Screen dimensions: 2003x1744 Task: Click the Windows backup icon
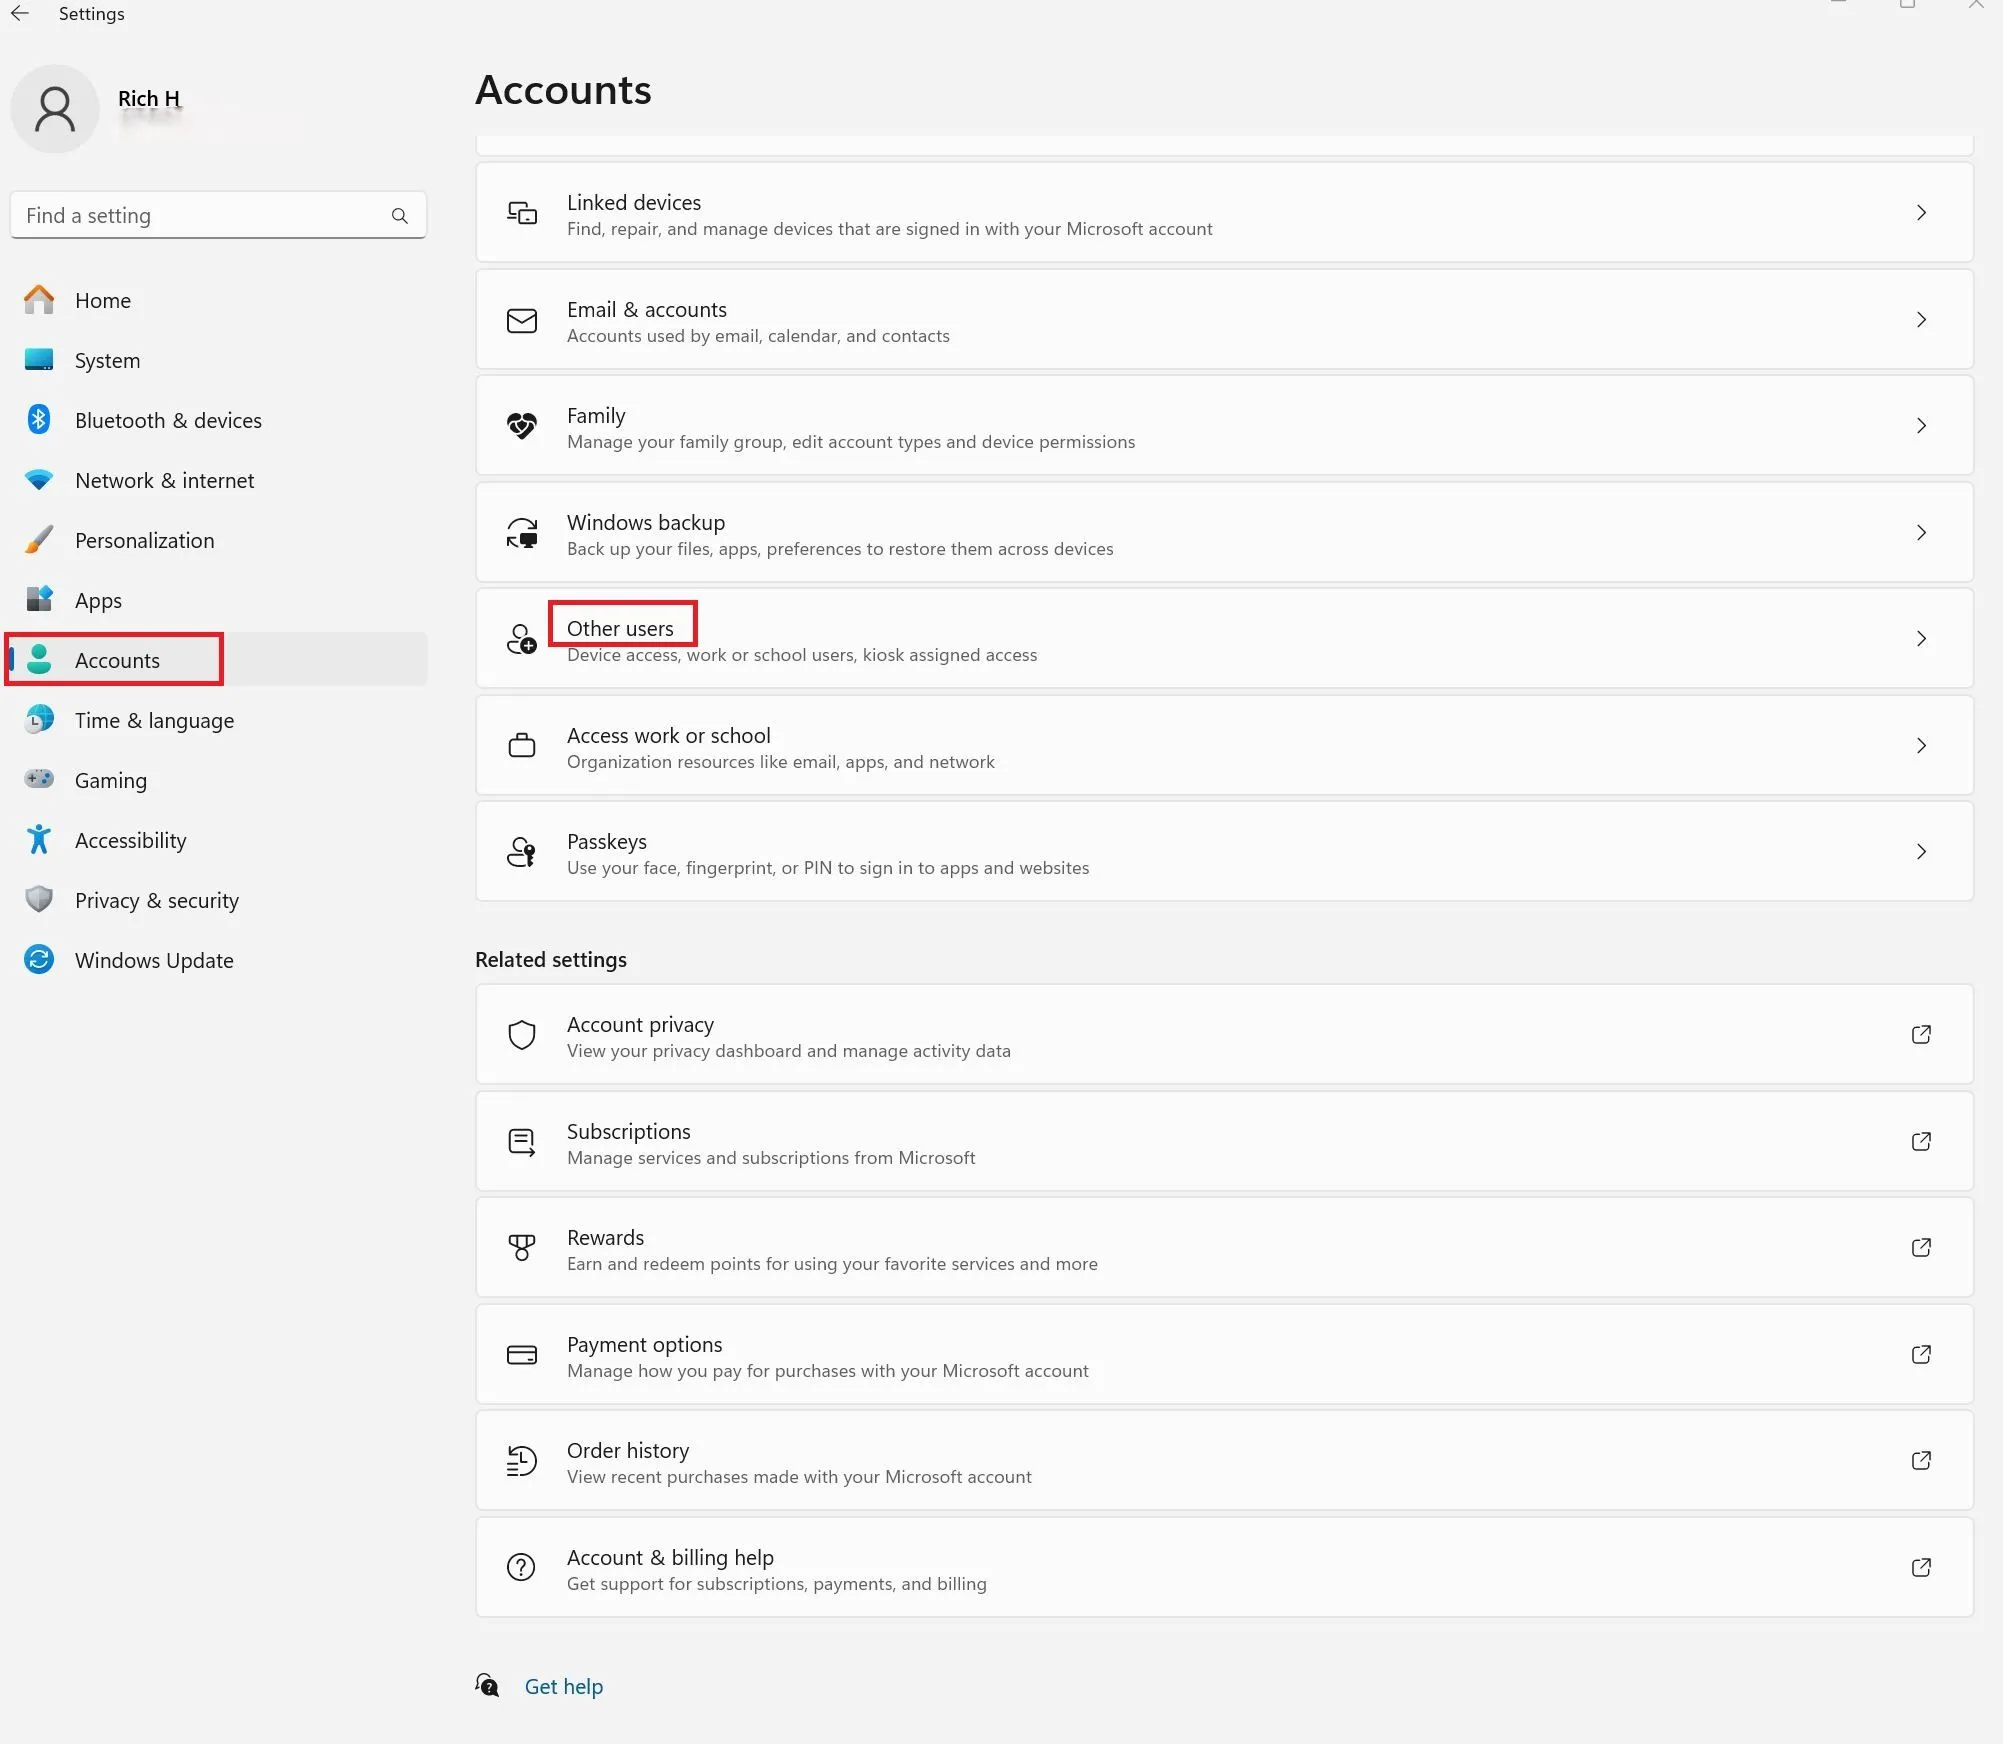pos(521,533)
